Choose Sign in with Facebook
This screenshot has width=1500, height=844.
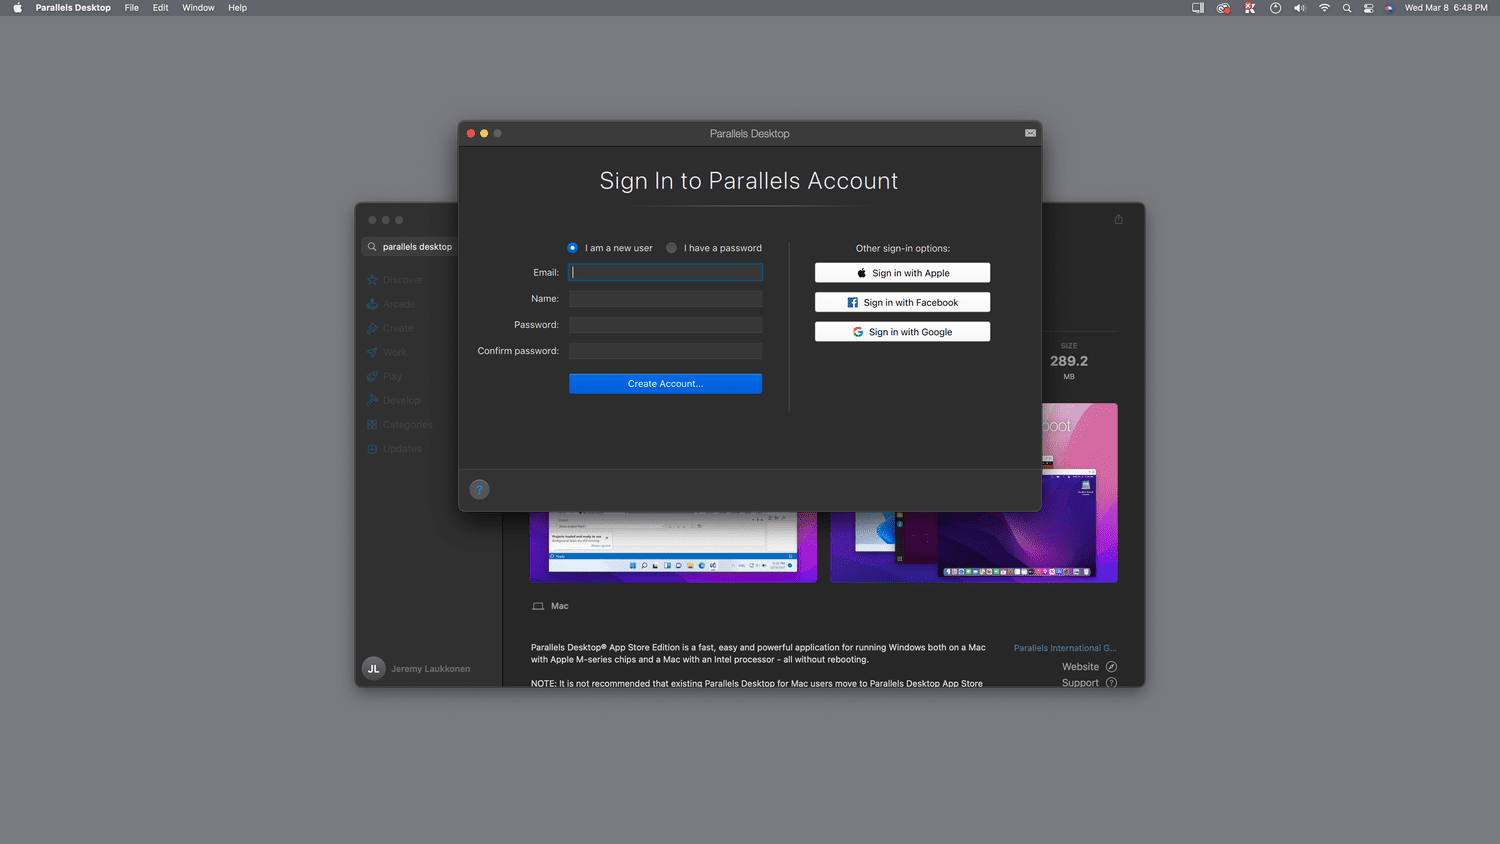click(x=902, y=302)
